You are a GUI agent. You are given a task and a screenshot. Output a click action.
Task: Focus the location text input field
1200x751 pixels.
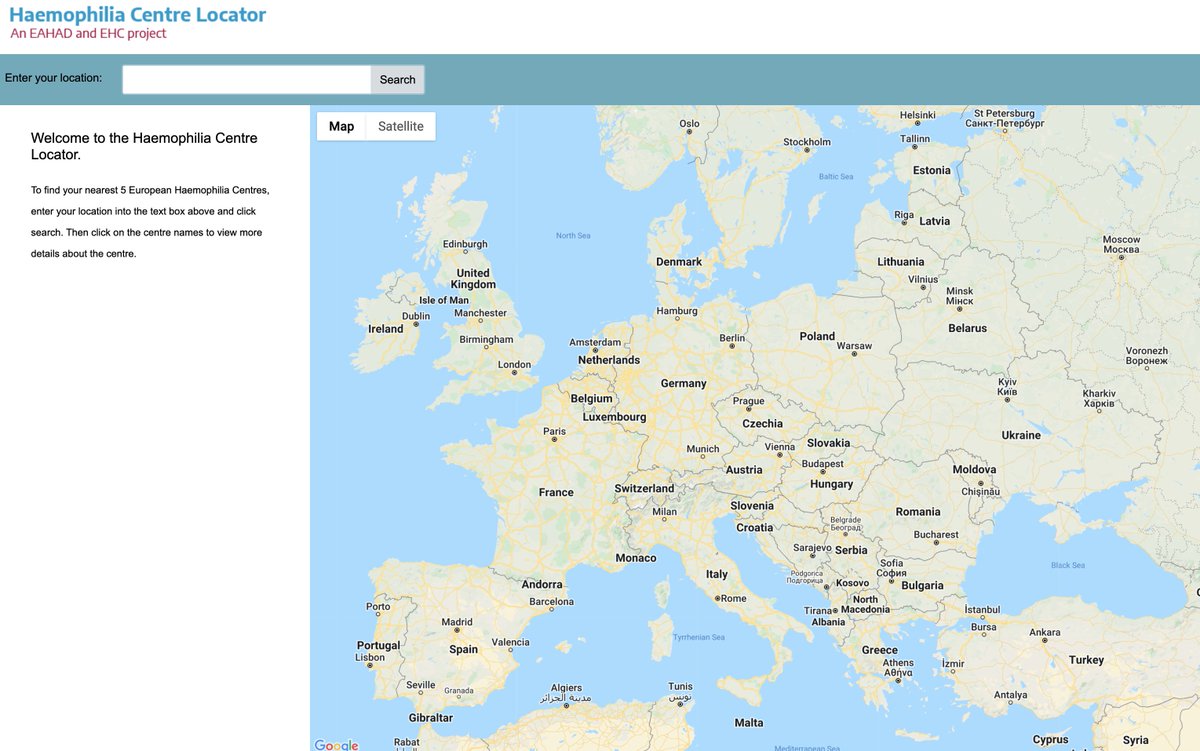[x=247, y=80]
